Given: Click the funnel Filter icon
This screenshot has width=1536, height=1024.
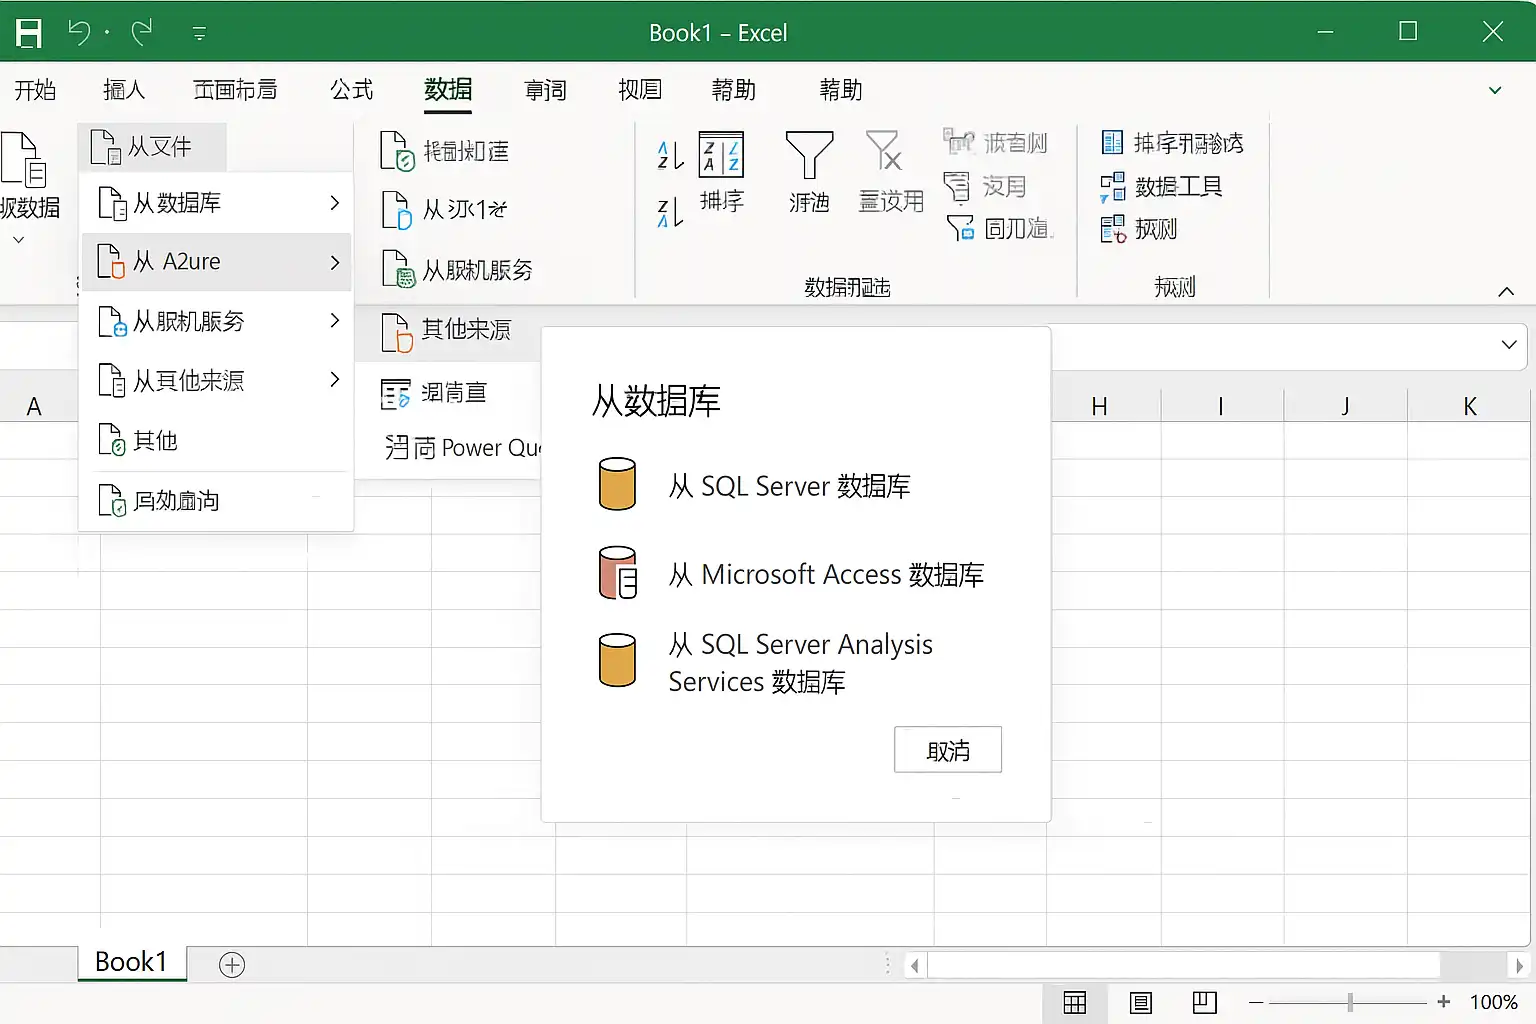Looking at the screenshot, I should point(809,155).
